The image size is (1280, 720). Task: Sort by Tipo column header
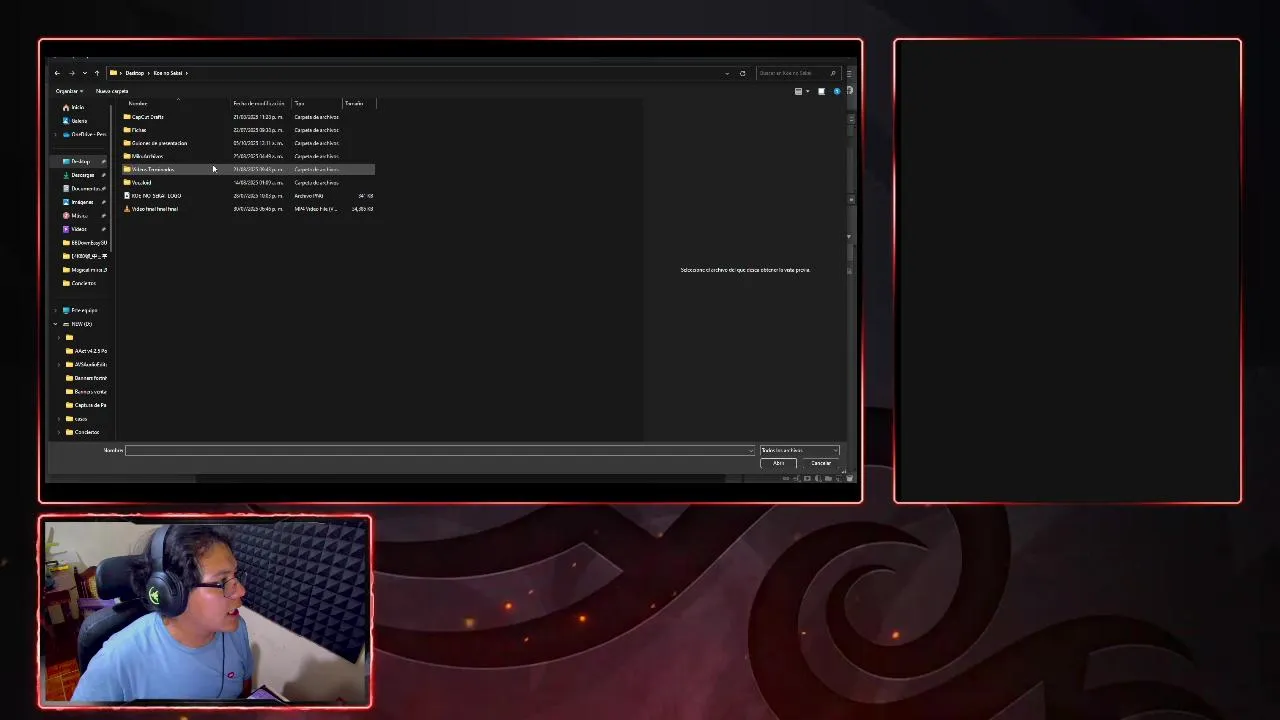point(299,103)
